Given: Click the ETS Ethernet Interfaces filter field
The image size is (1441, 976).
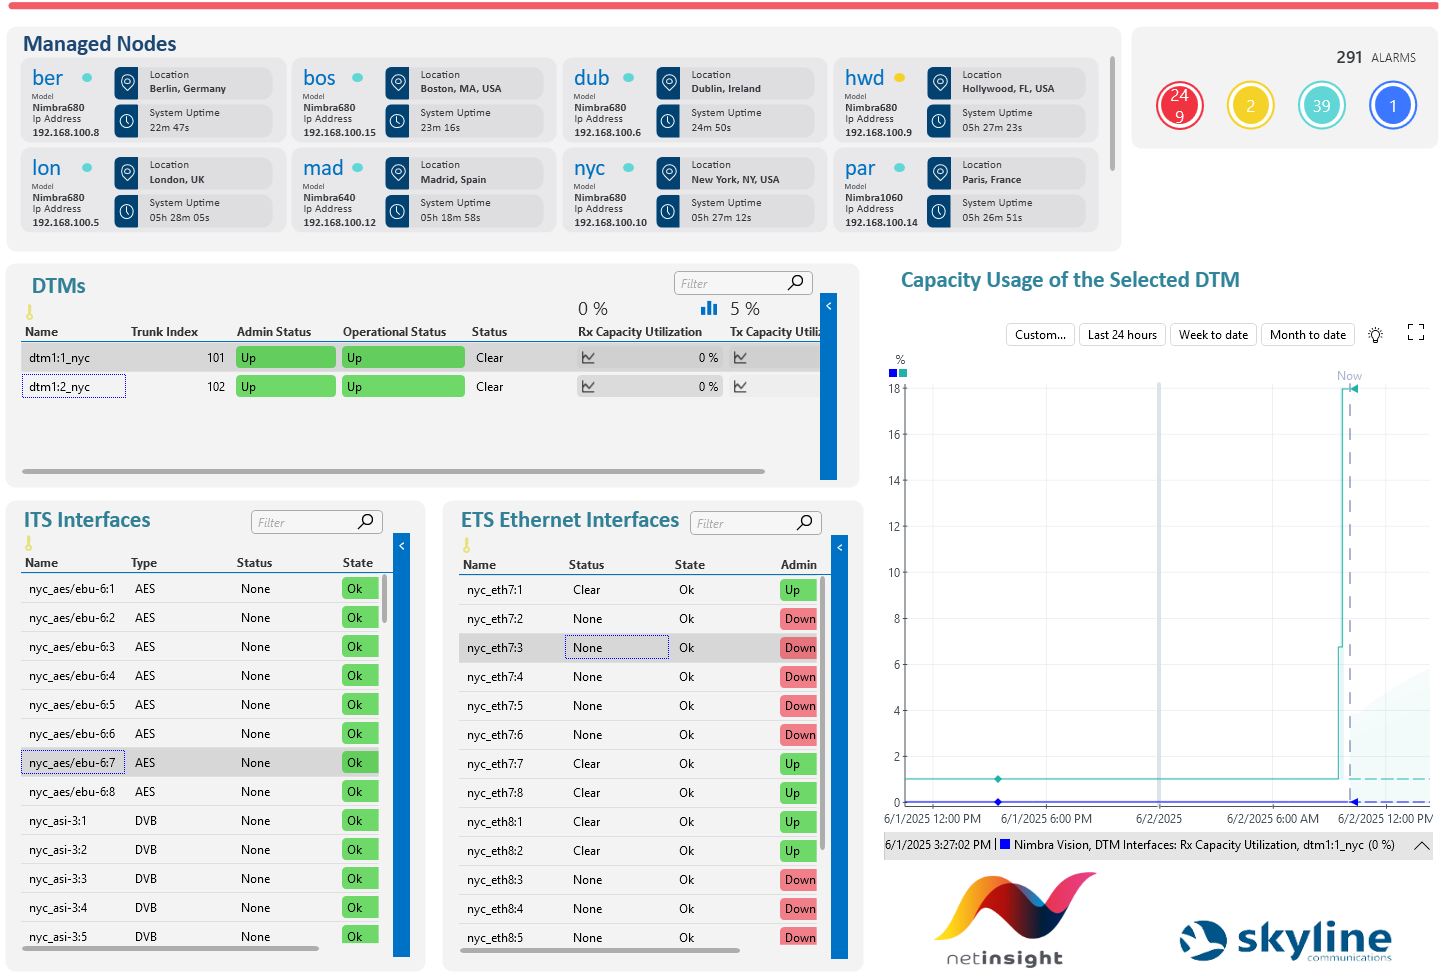Looking at the screenshot, I should point(745,523).
